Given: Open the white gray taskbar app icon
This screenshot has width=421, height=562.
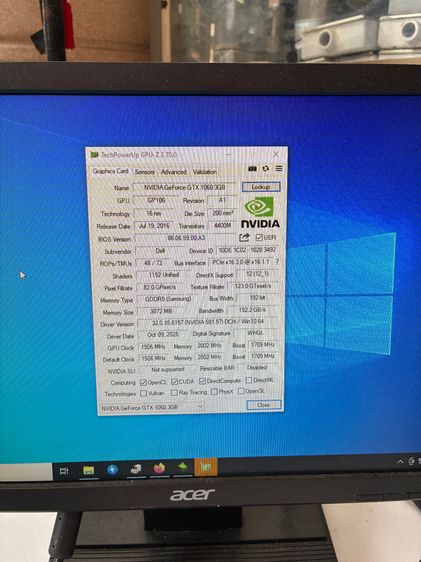Looking at the screenshot, I should click(136, 469).
